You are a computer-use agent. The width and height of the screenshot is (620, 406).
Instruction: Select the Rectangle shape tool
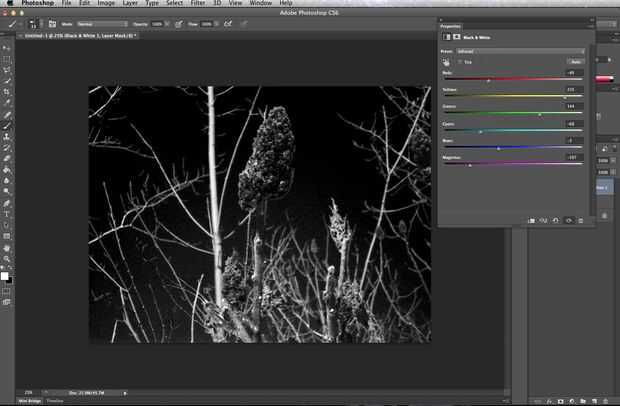coord(6,236)
